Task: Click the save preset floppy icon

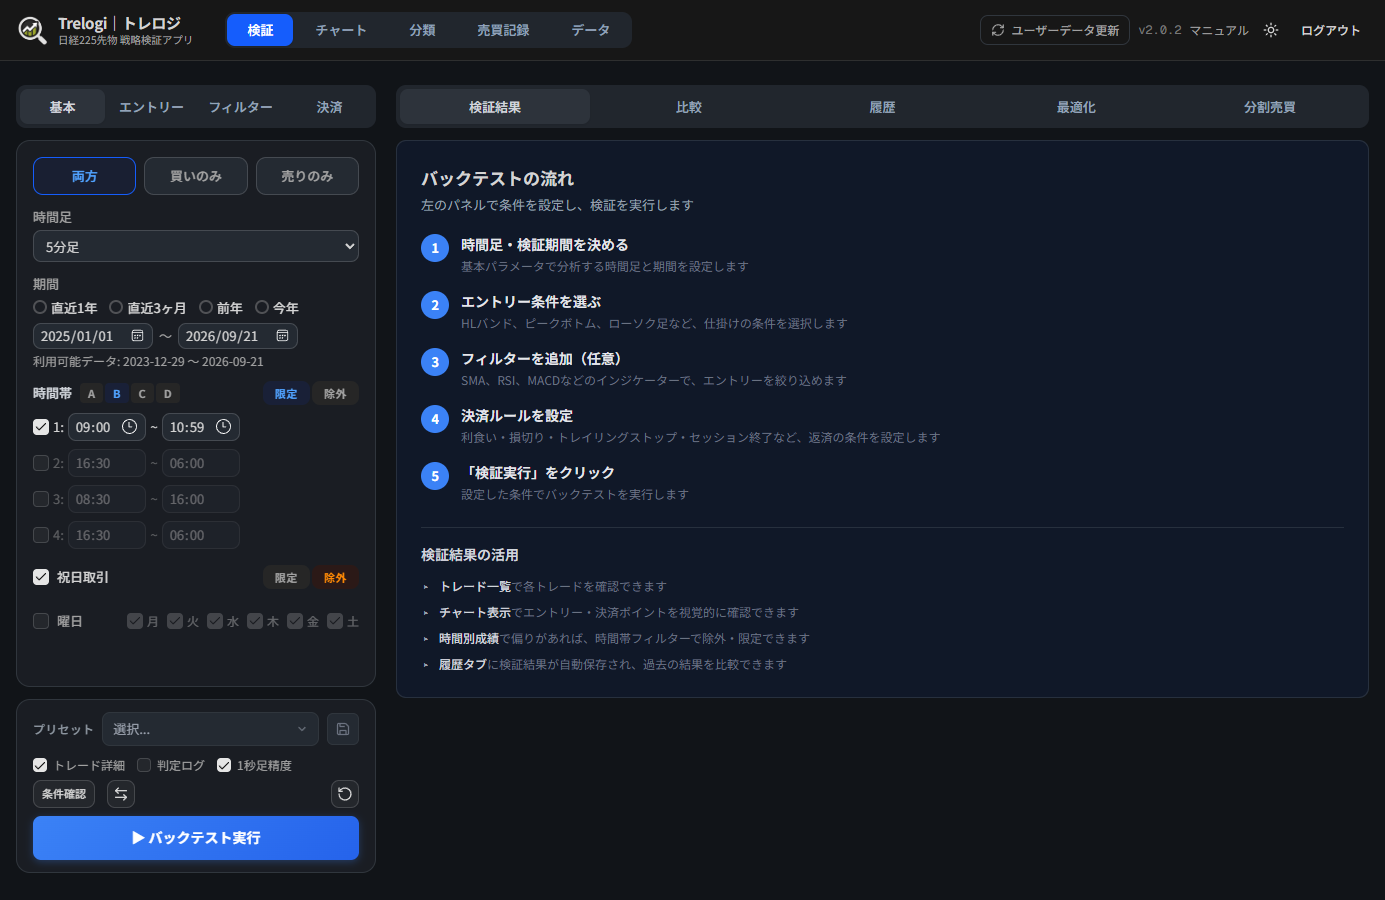Action: (343, 729)
